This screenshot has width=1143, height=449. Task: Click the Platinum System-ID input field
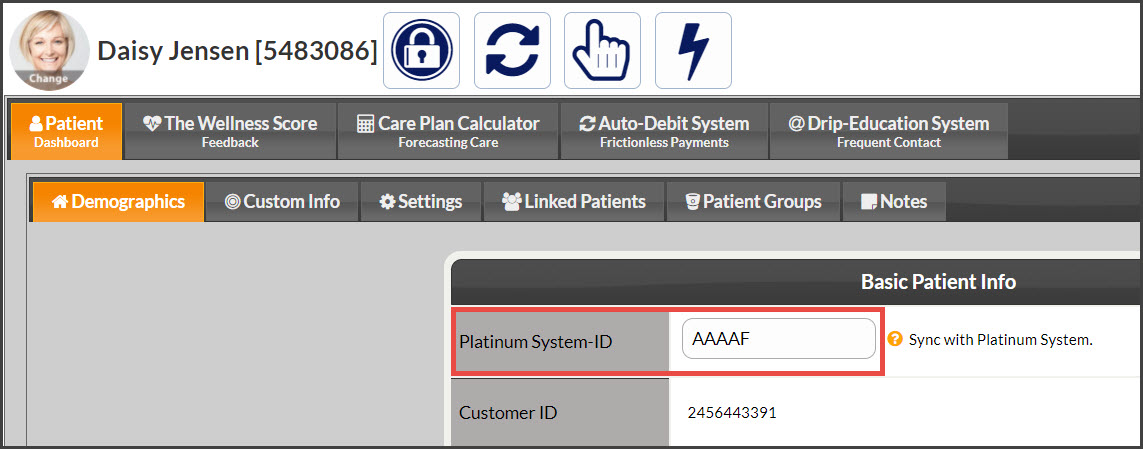[x=779, y=339]
